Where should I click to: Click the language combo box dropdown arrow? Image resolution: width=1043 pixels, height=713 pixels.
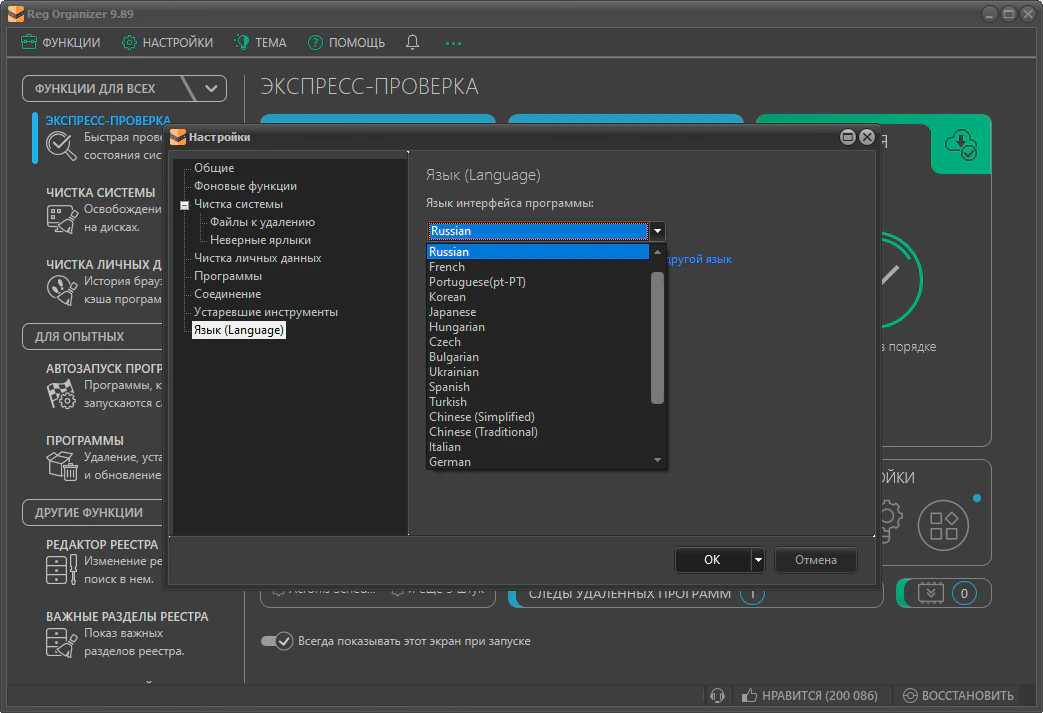pyautogui.click(x=657, y=231)
